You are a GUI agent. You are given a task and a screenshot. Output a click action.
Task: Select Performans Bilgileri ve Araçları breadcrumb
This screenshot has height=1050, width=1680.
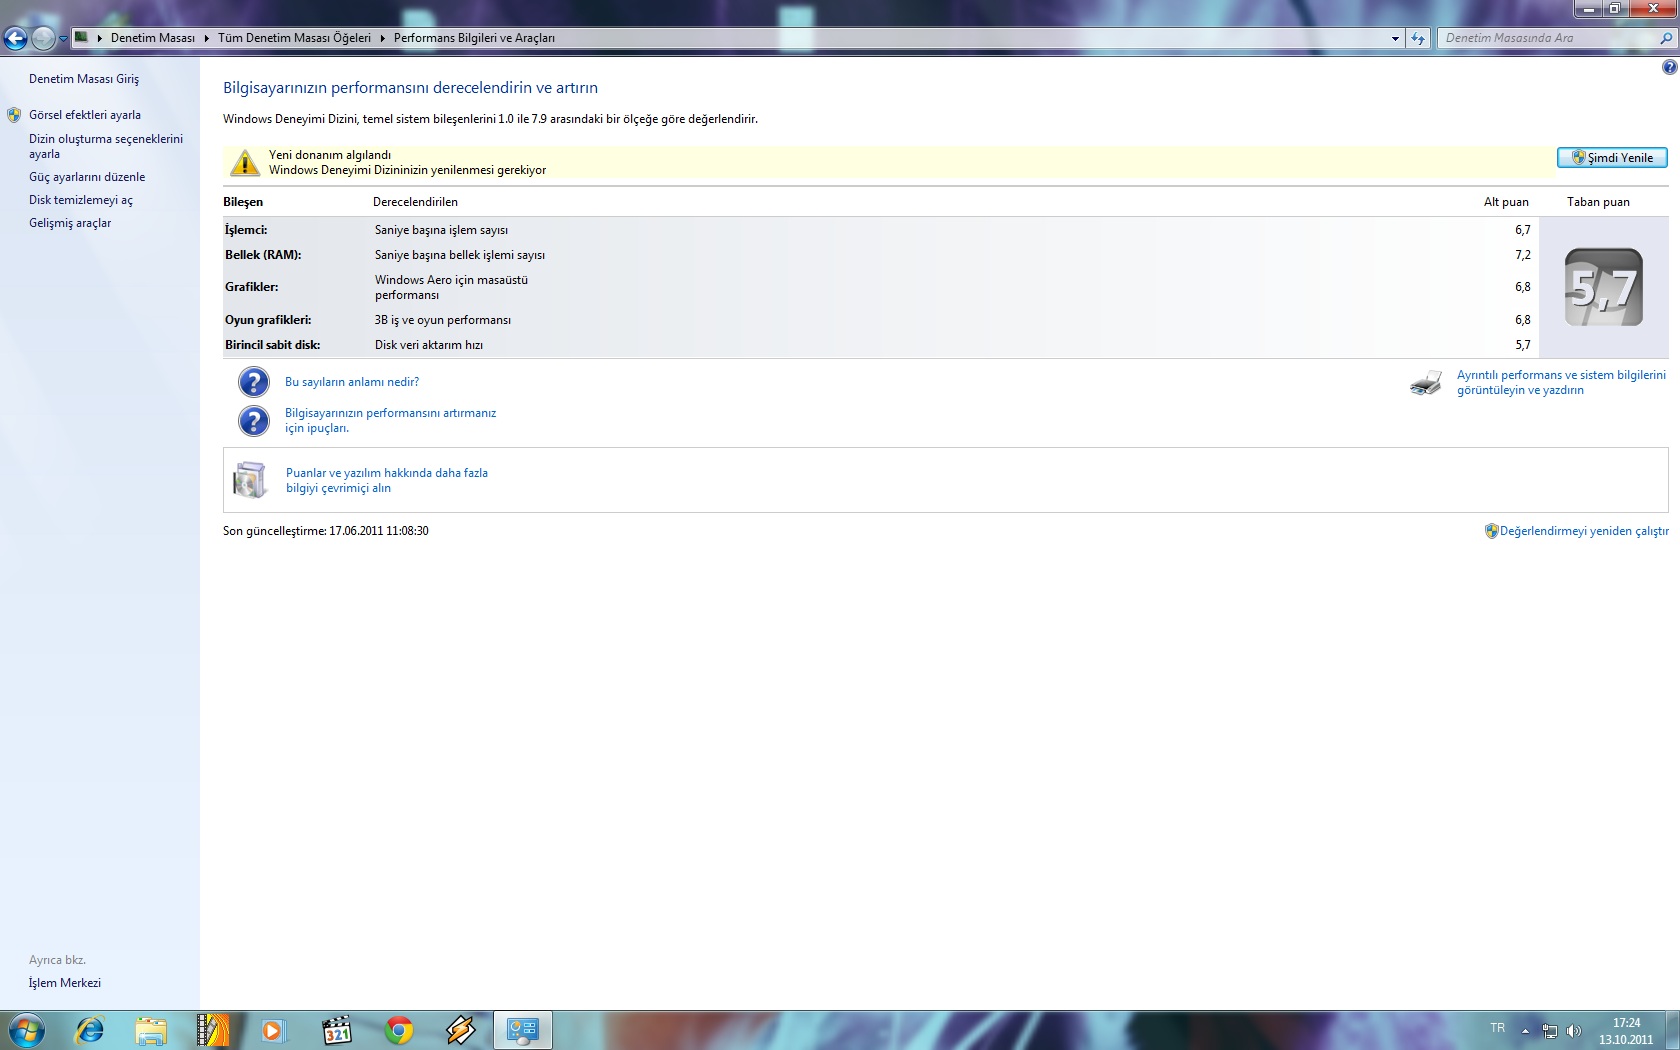coord(474,38)
